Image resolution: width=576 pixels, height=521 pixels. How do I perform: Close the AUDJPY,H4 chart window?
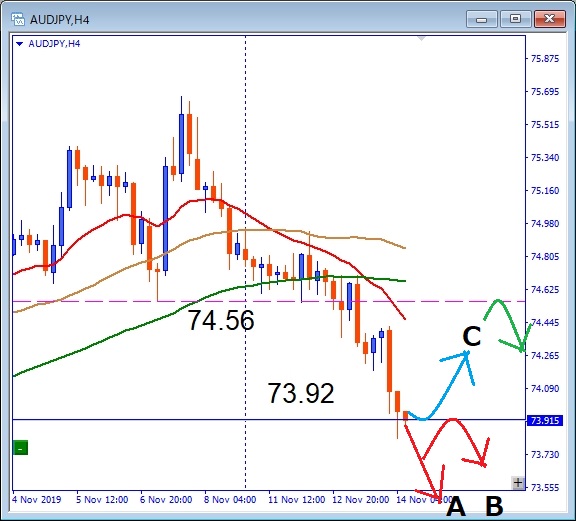pyautogui.click(x=549, y=19)
